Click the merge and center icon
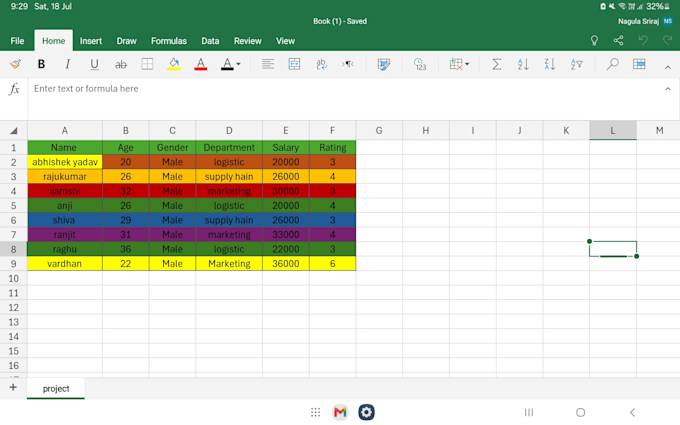This screenshot has height=425, width=680. (x=294, y=64)
